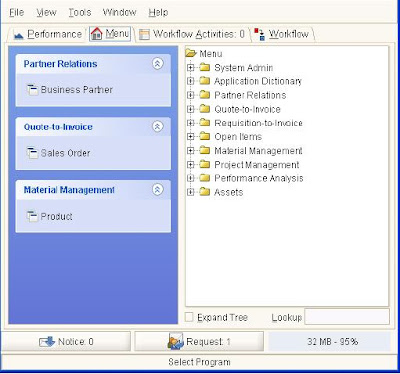Viewport: 400px width, 374px height.
Task: Expand the Quote-to-Invoice tree node
Action: 191,109
